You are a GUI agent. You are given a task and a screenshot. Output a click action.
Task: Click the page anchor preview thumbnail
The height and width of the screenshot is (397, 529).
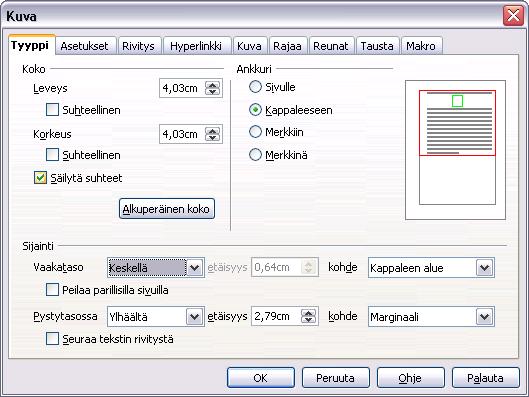click(x=455, y=150)
